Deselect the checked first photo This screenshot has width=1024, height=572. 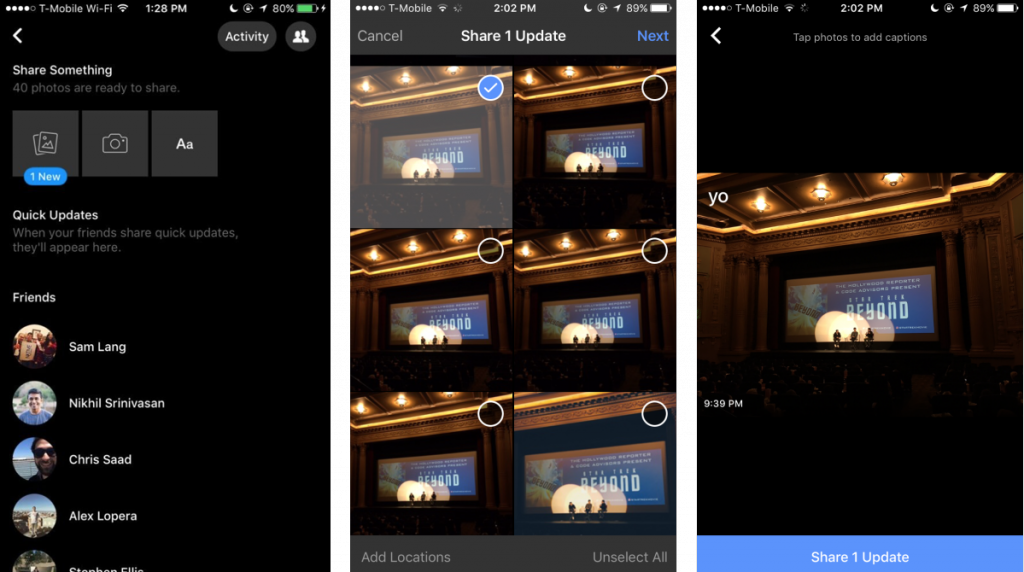[490, 87]
